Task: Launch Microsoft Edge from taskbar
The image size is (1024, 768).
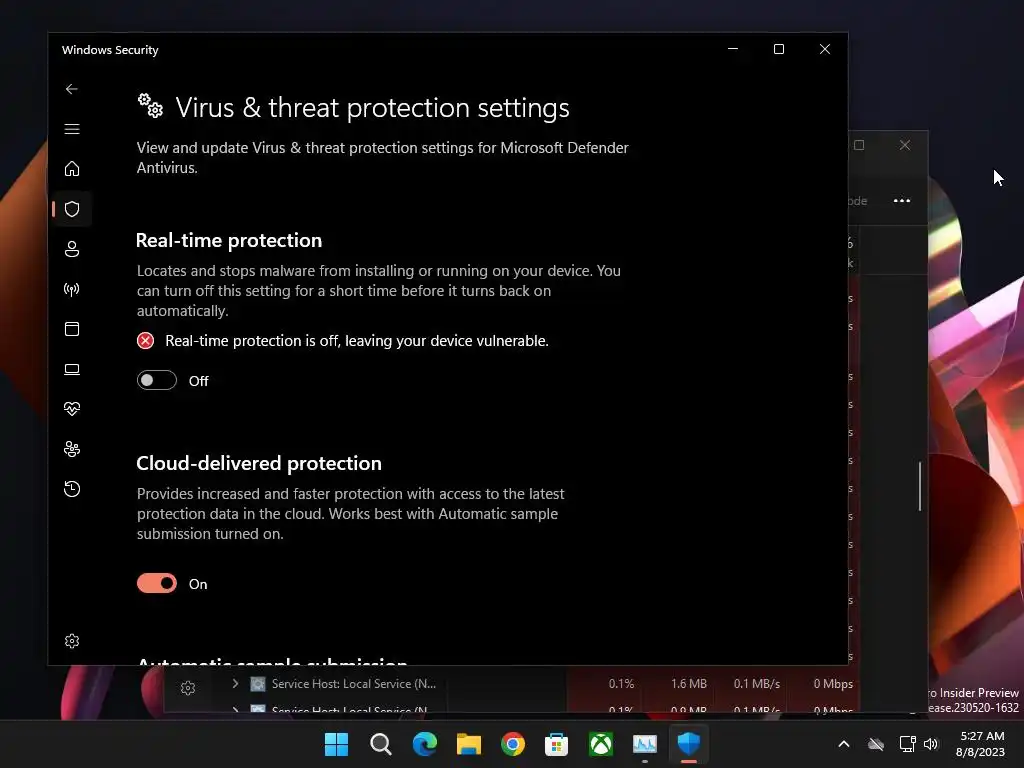Action: [424, 744]
